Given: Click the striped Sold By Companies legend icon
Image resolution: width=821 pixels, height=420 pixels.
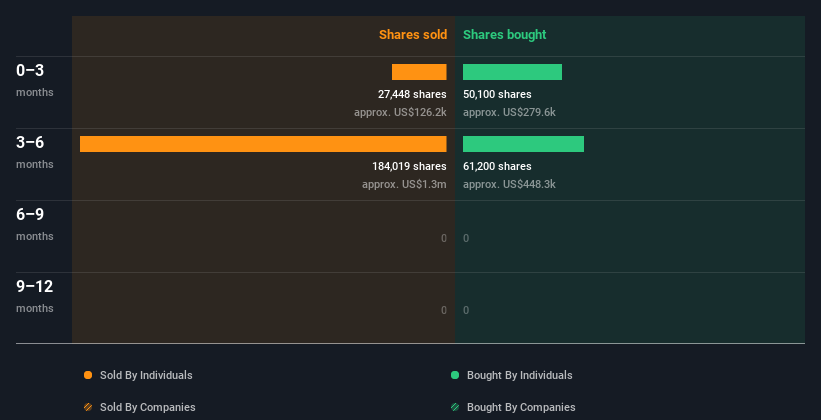Looking at the screenshot, I should (88, 407).
